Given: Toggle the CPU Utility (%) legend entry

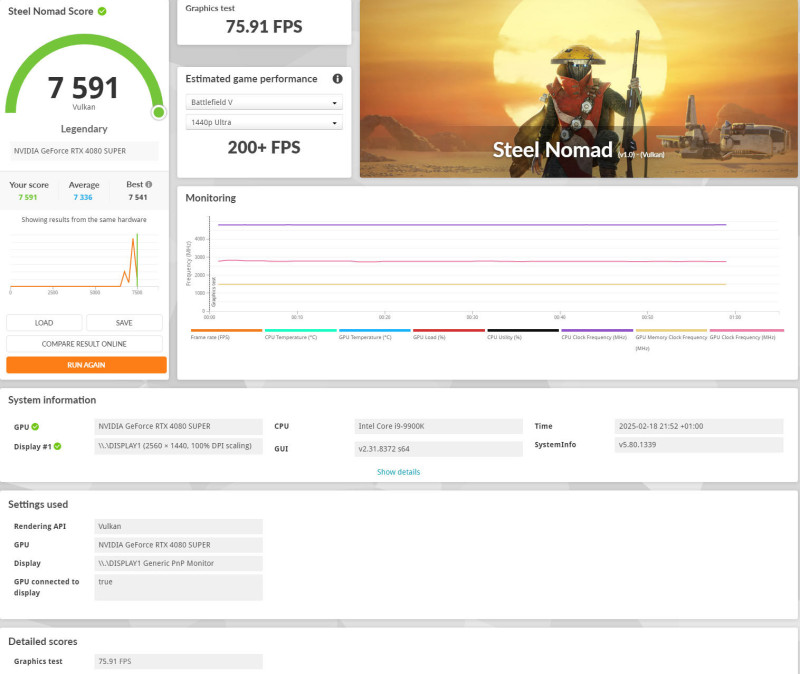Looking at the screenshot, I should pyautogui.click(x=523, y=334).
